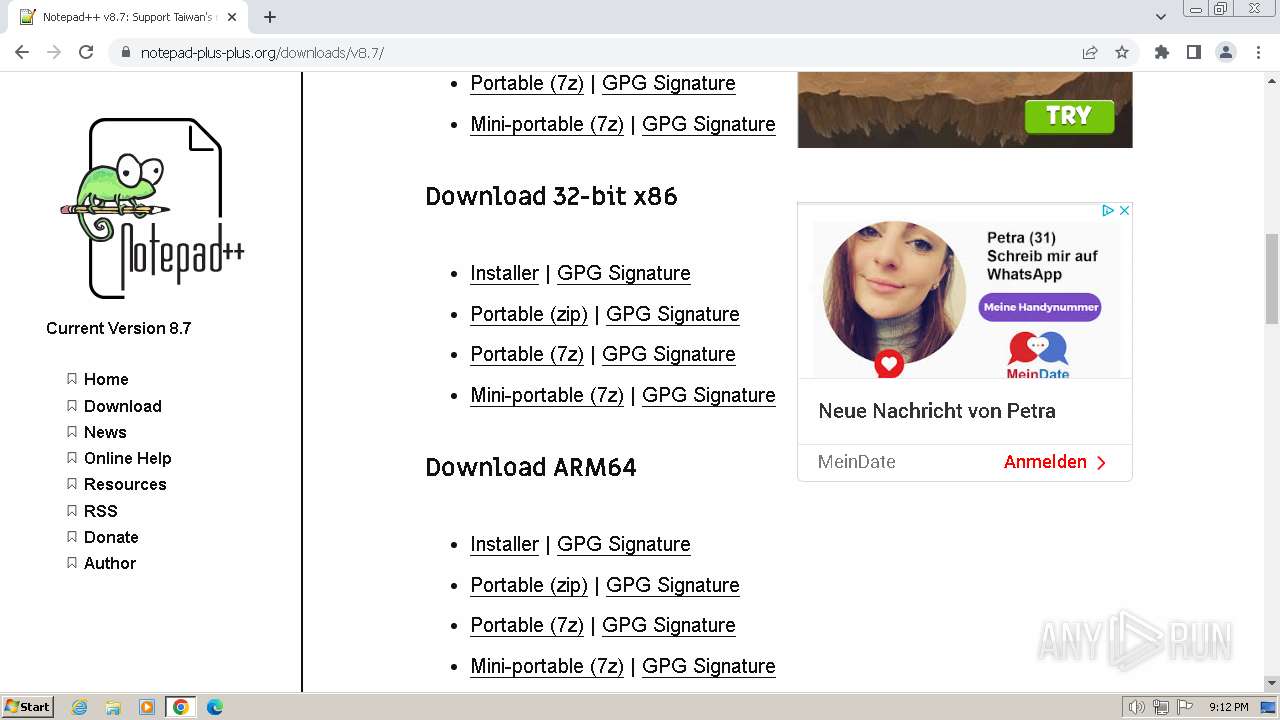This screenshot has width=1280, height=720.
Task: Get GPG Signature for ARM64 Installer
Action: (x=624, y=544)
